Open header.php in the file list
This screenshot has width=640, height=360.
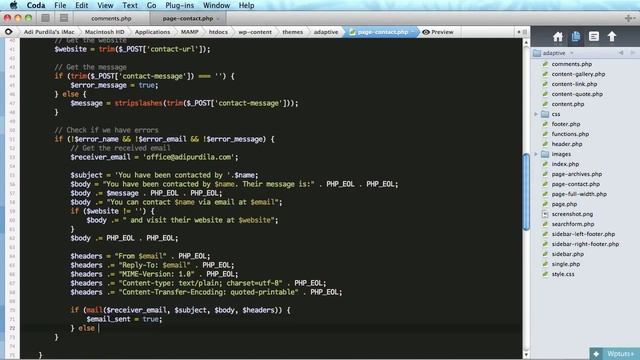(x=567, y=144)
